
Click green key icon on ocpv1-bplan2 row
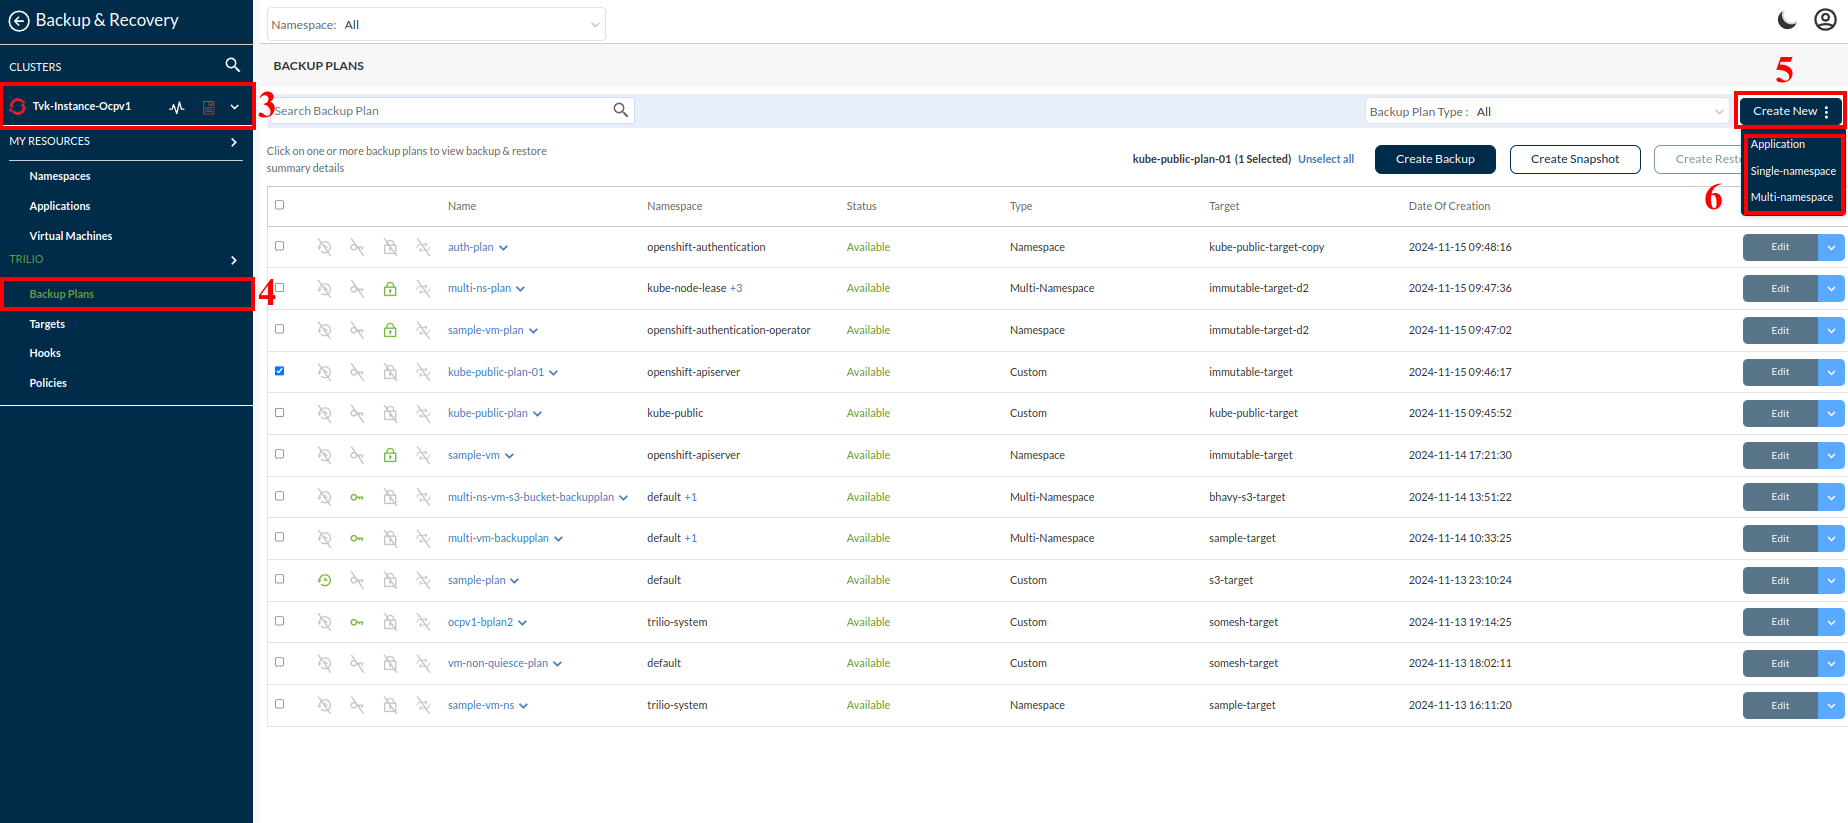(357, 622)
